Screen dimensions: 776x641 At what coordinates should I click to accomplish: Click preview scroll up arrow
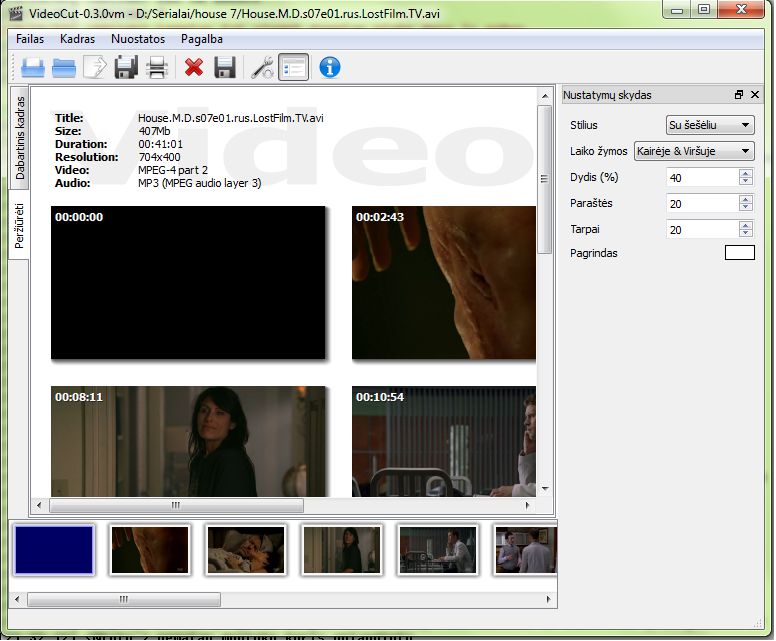pyautogui.click(x=544, y=96)
